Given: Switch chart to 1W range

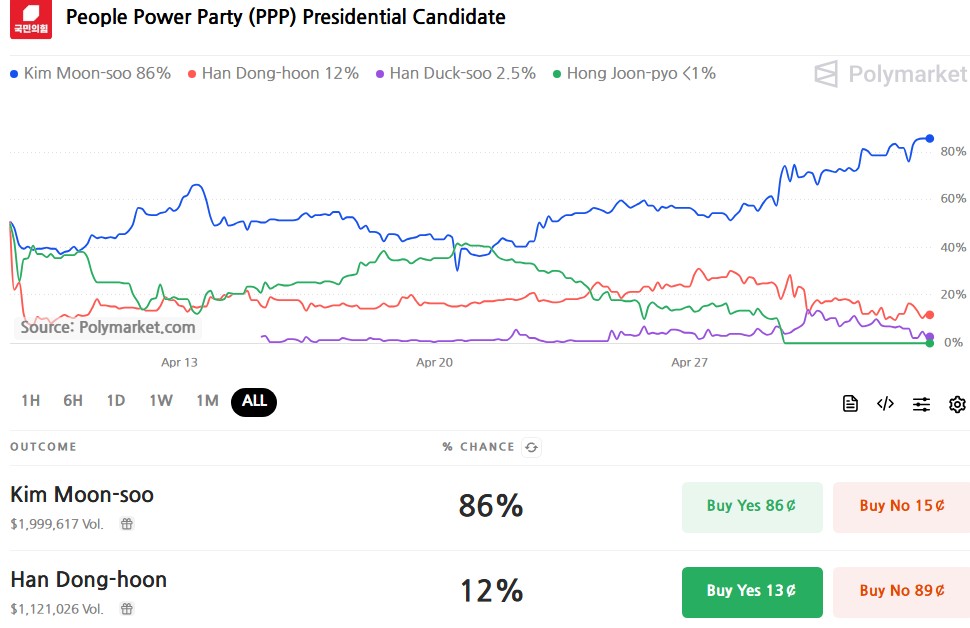Looking at the screenshot, I should pyautogui.click(x=161, y=401).
